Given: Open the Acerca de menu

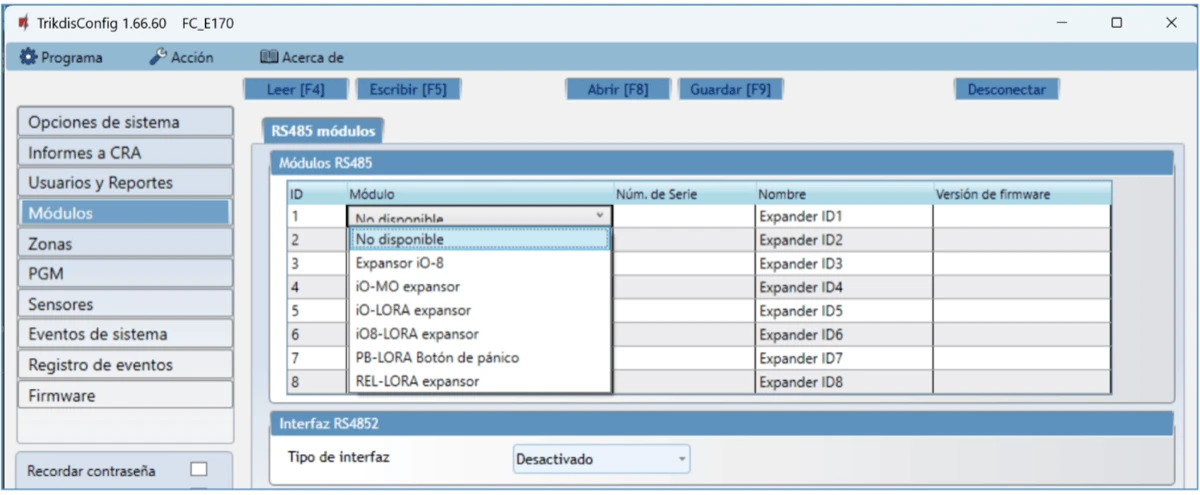Looking at the screenshot, I should (302, 58).
